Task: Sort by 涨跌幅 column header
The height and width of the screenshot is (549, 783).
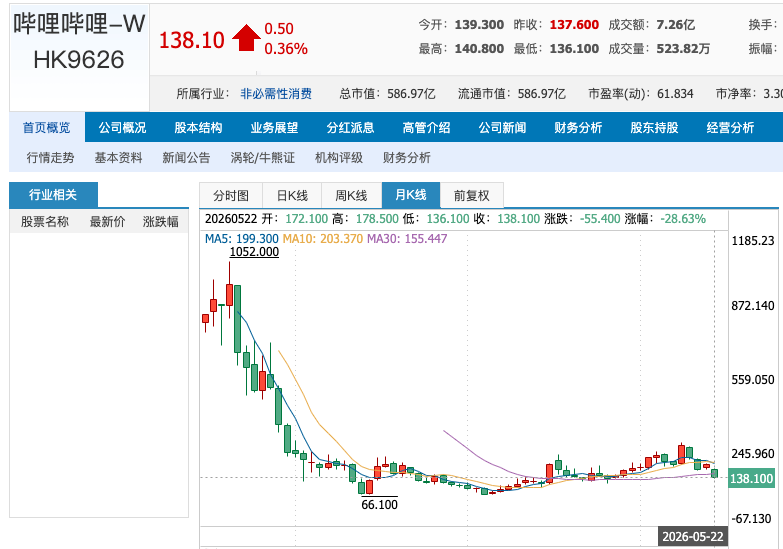Action: coord(161,221)
